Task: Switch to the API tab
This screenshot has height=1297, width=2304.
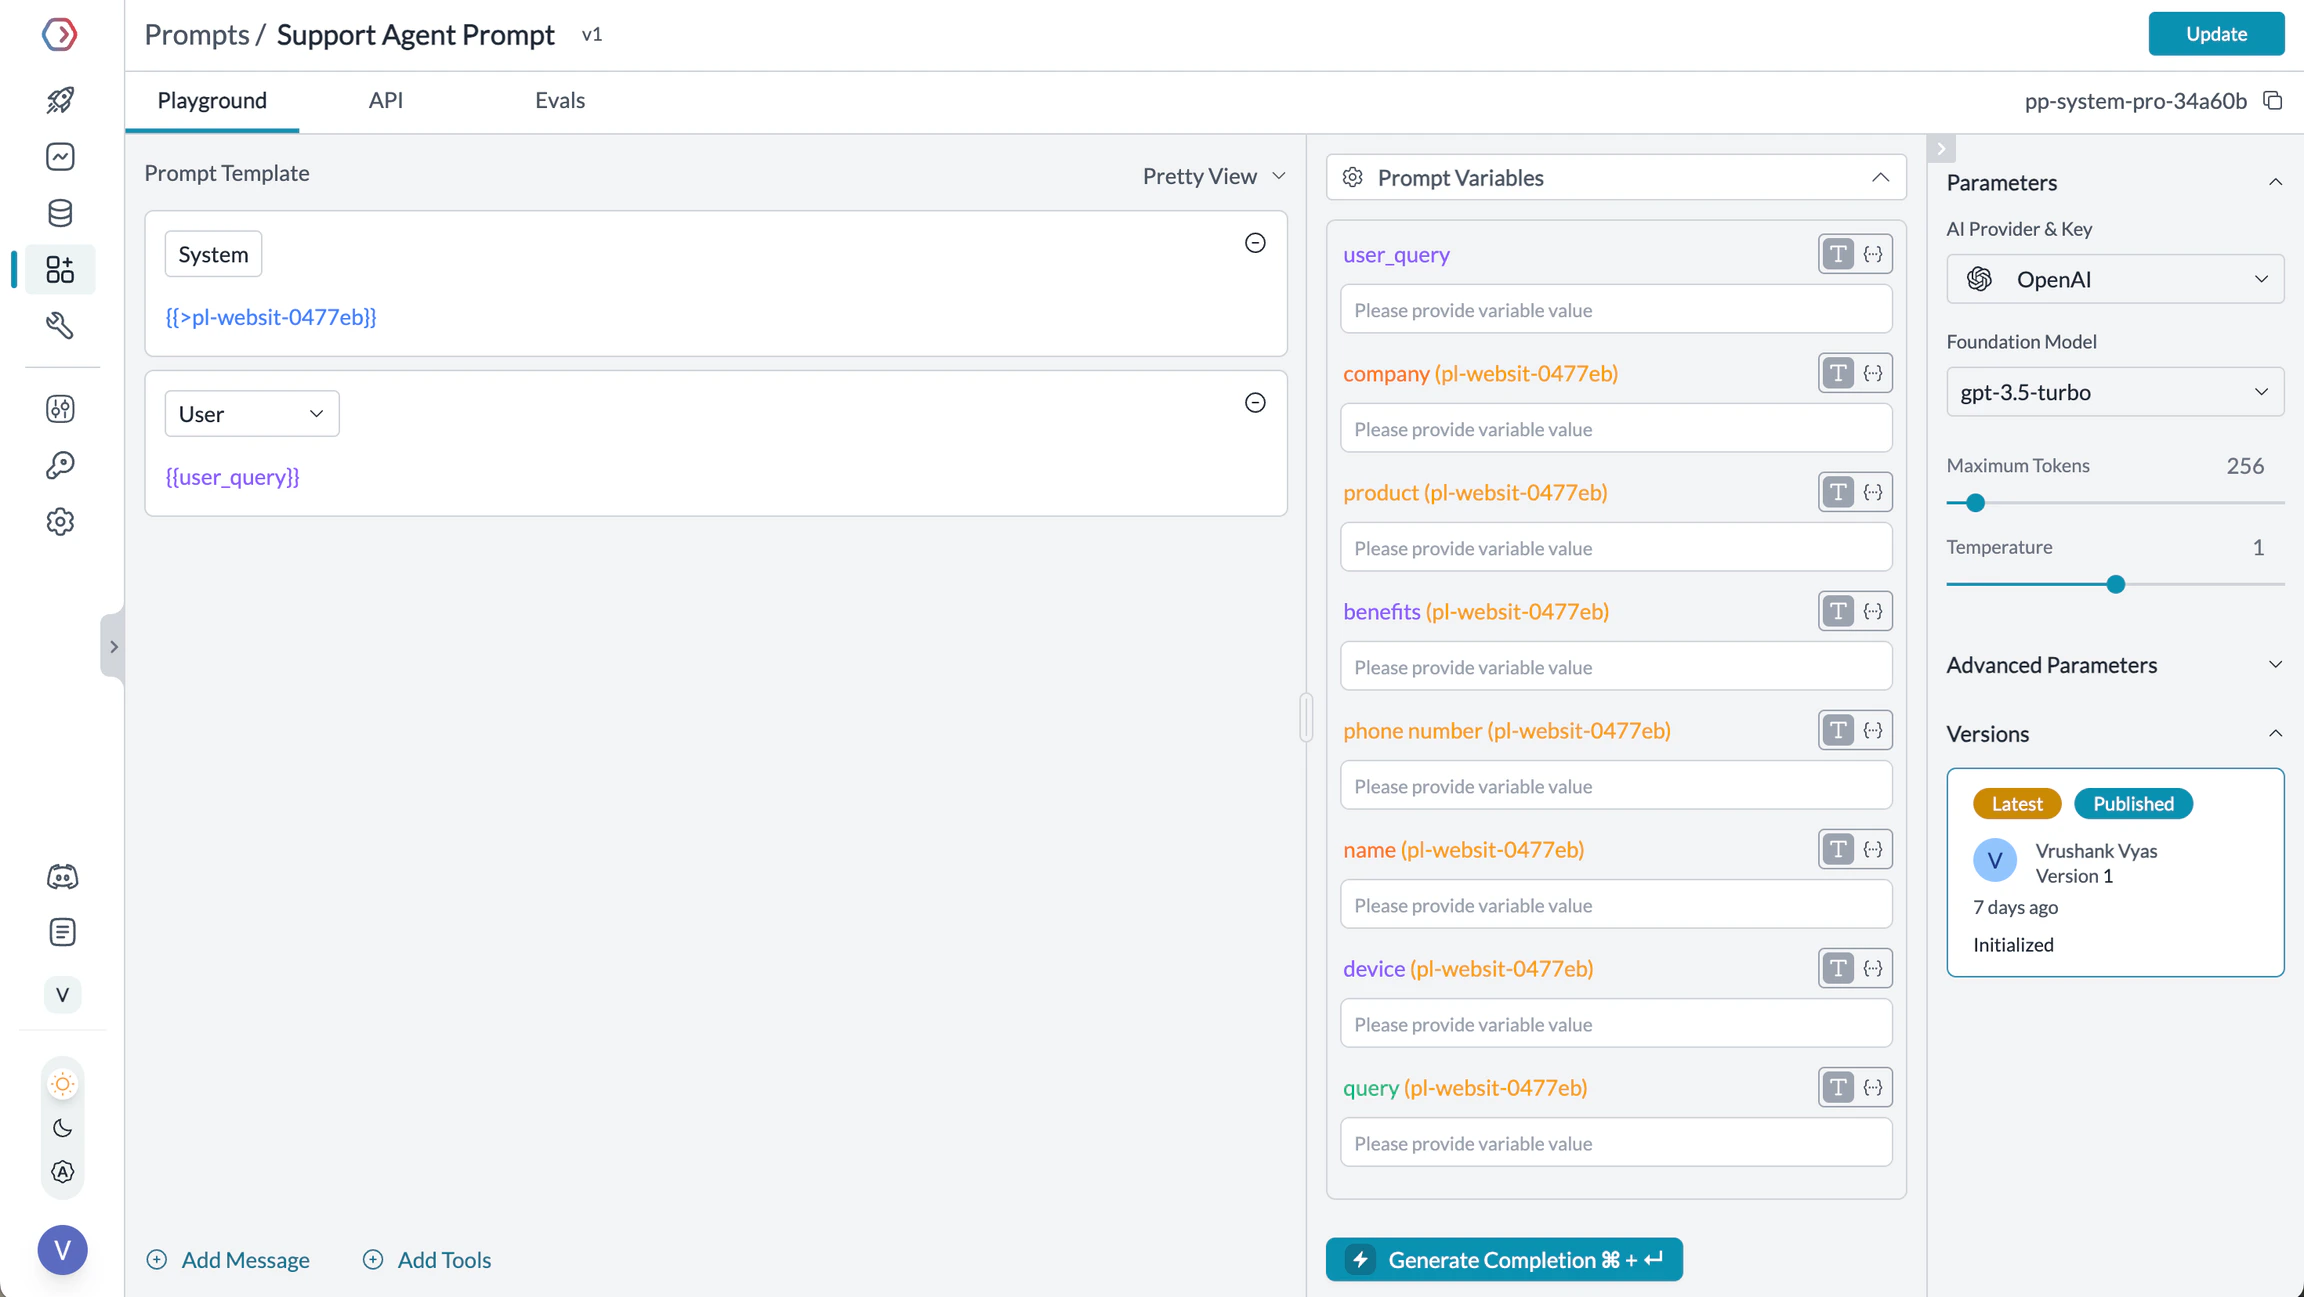Action: coord(385,100)
